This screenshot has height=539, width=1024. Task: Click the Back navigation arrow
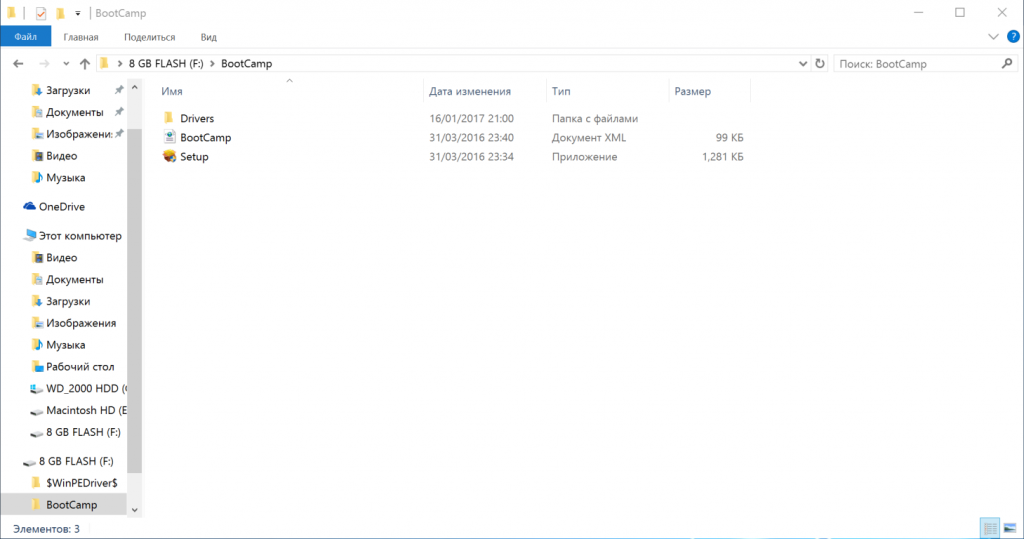tap(18, 63)
